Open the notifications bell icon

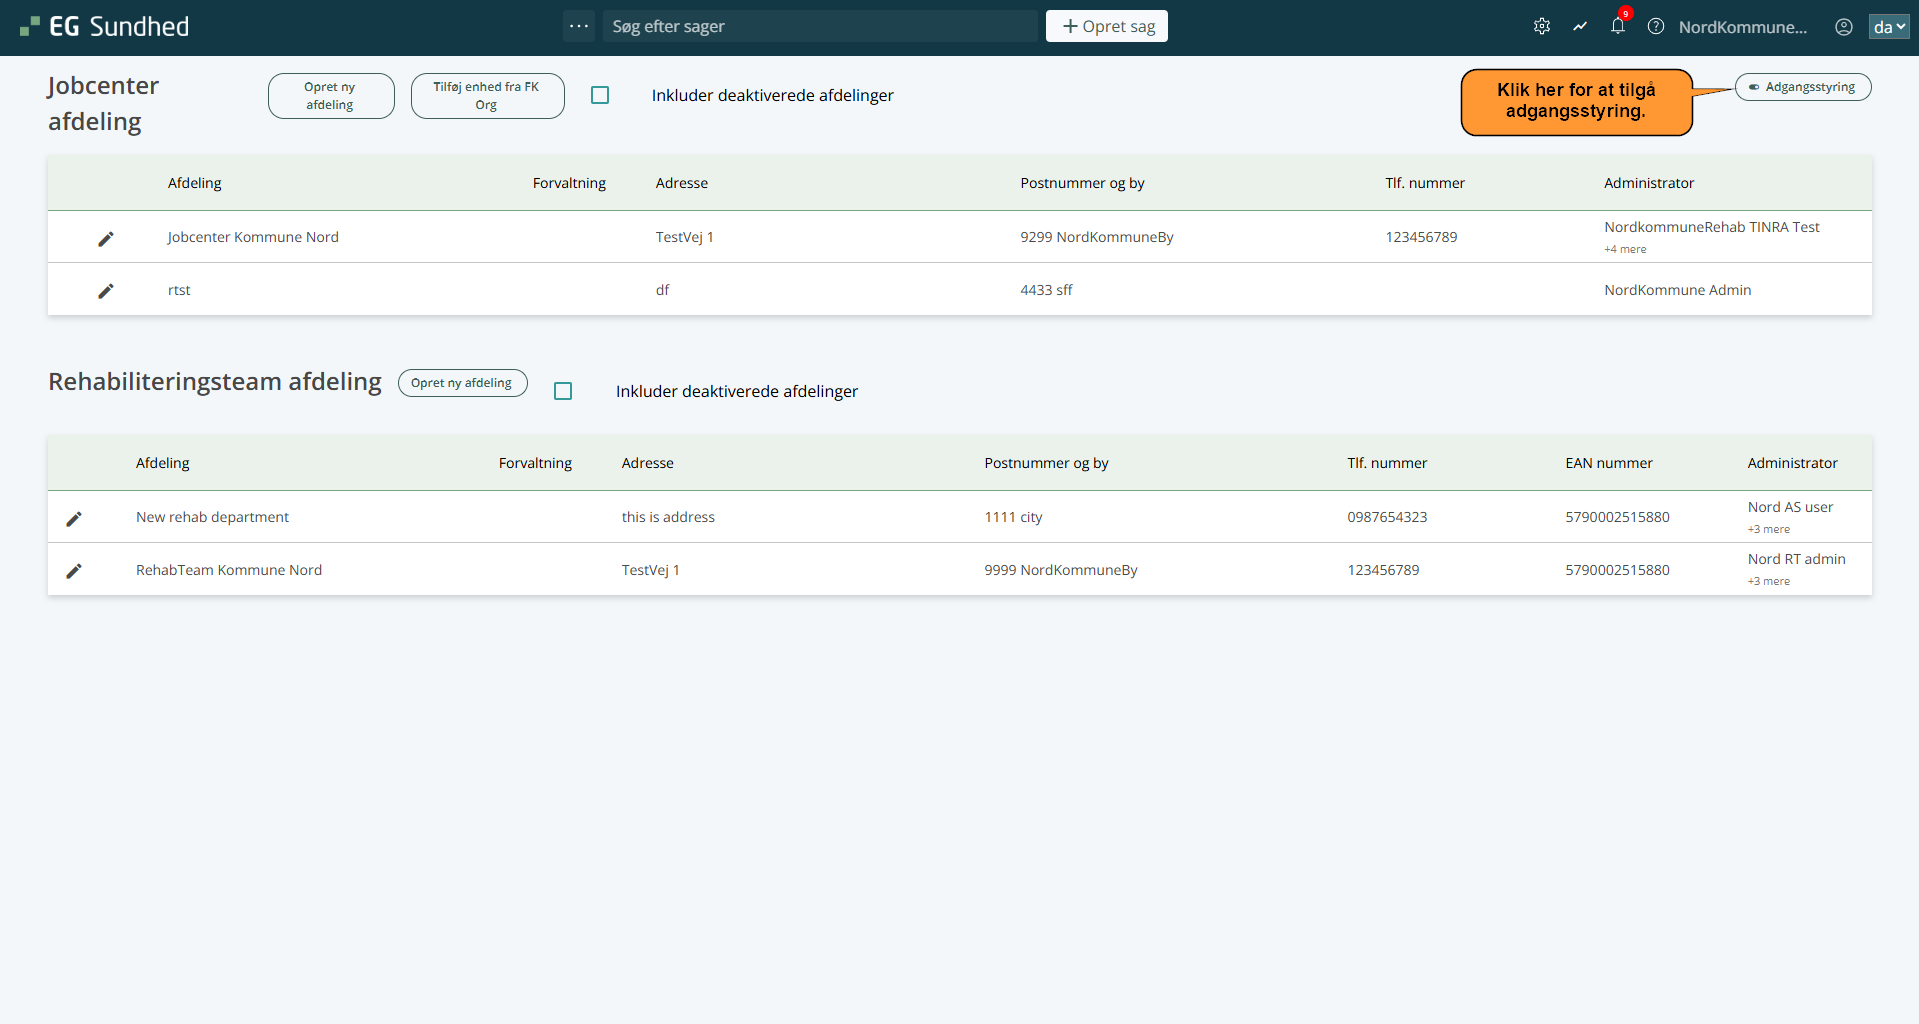point(1618,27)
